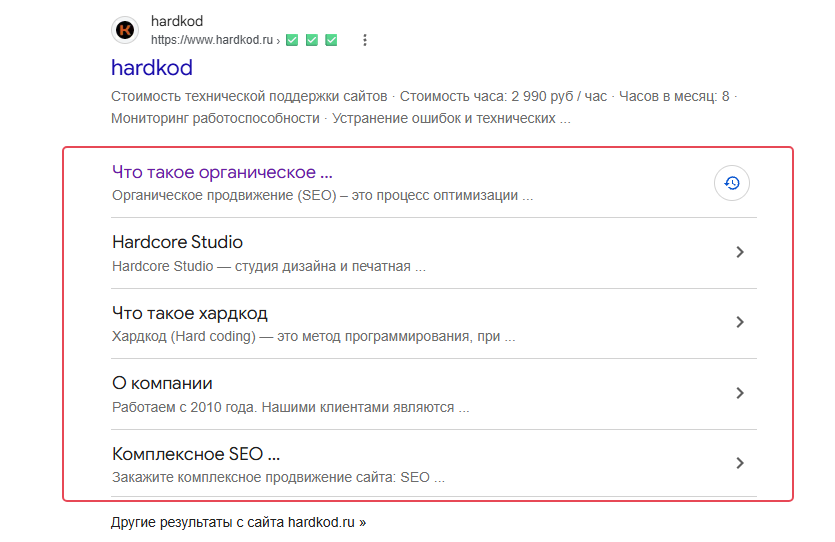Open the "Что такое органическое ..." sitelink
The image size is (835, 542).
[222, 172]
